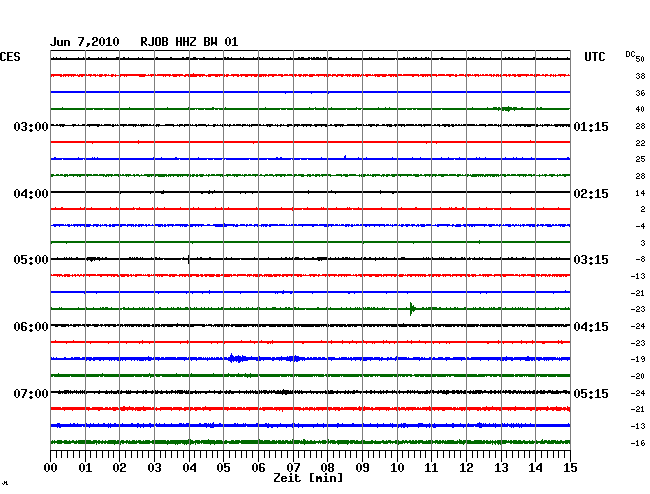Click the blue seismic event burst after minute 05
The height and width of the screenshot is (494, 650).
pos(238,358)
